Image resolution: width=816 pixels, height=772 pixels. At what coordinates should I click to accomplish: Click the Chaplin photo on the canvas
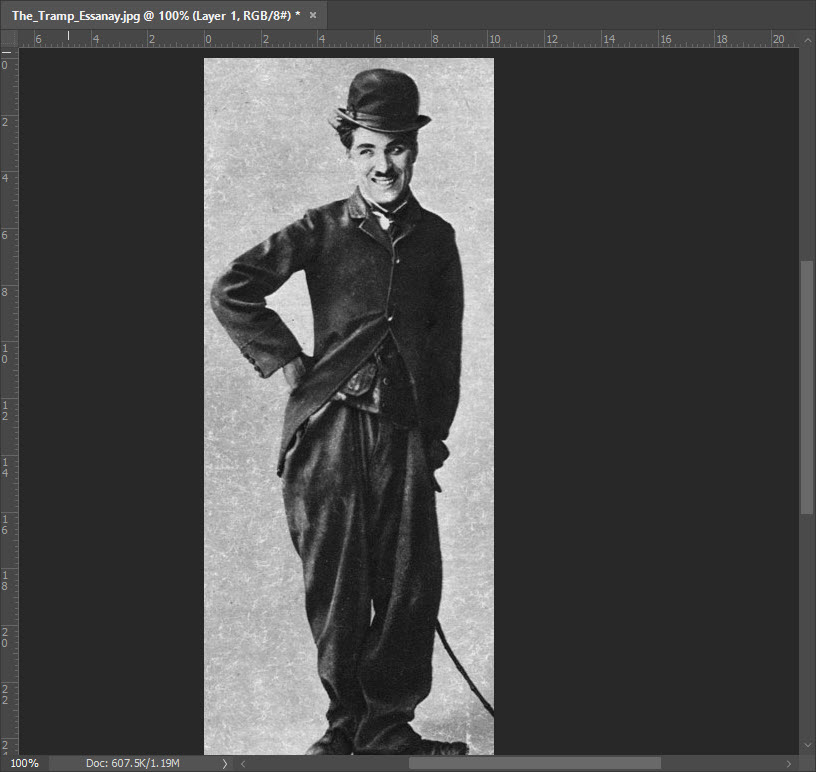coord(349,406)
